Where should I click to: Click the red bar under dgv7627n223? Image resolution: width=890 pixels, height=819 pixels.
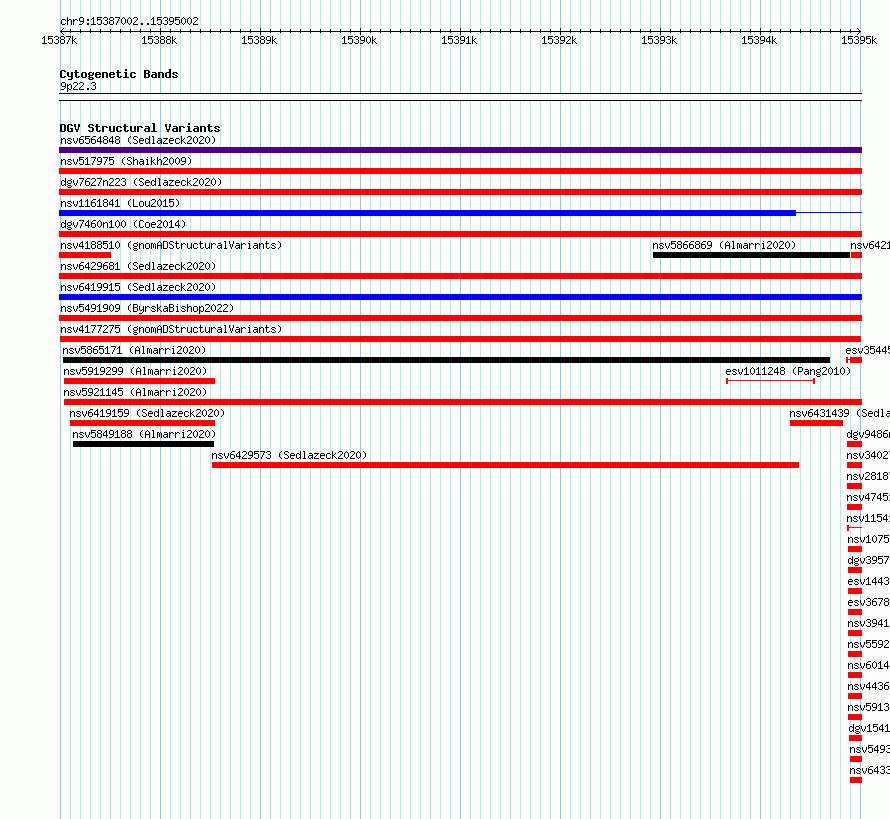click(460, 192)
